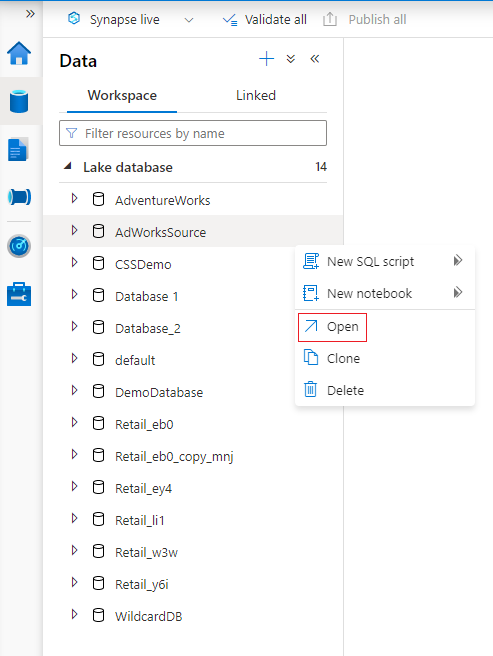Expand the left navigation rail chevrons
This screenshot has height=656, width=493.
[30, 14]
